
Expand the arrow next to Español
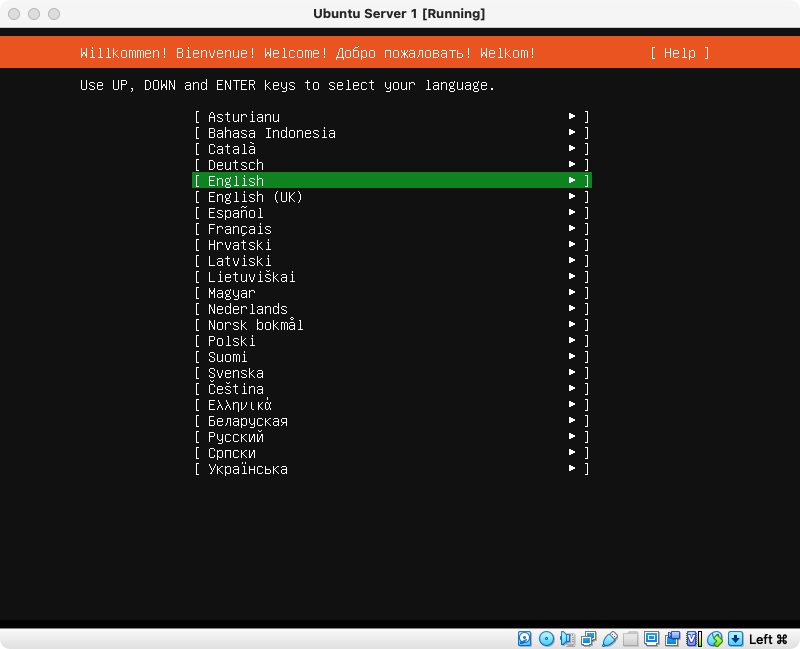(x=572, y=213)
